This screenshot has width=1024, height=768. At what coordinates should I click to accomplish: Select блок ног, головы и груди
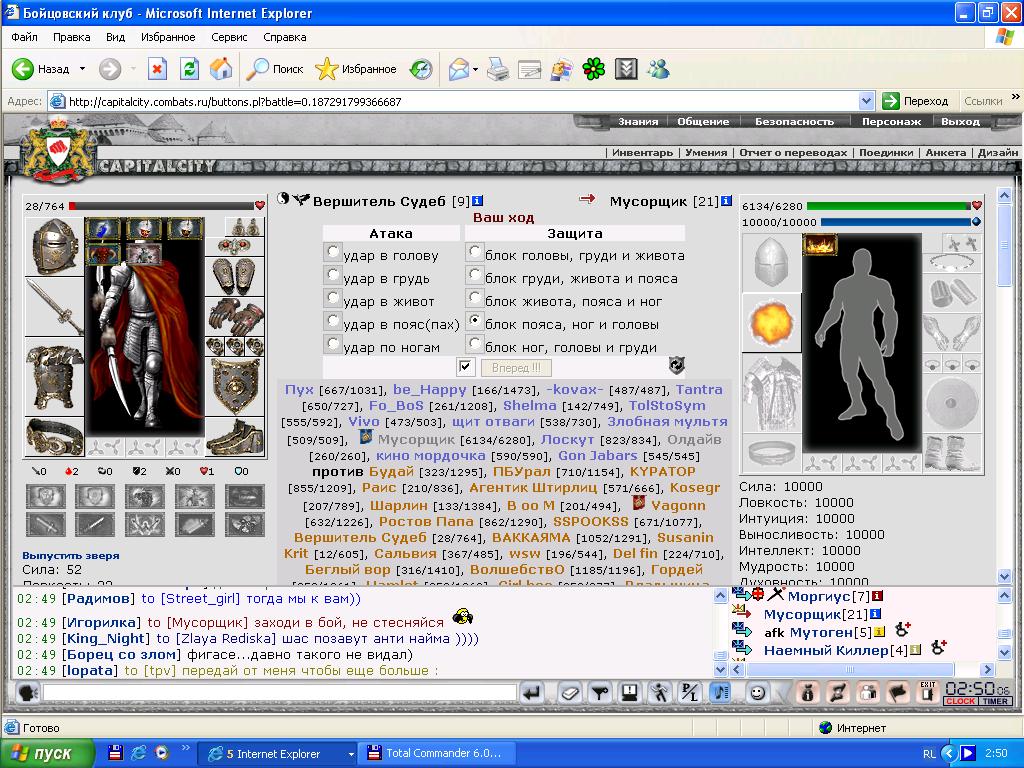(x=475, y=344)
